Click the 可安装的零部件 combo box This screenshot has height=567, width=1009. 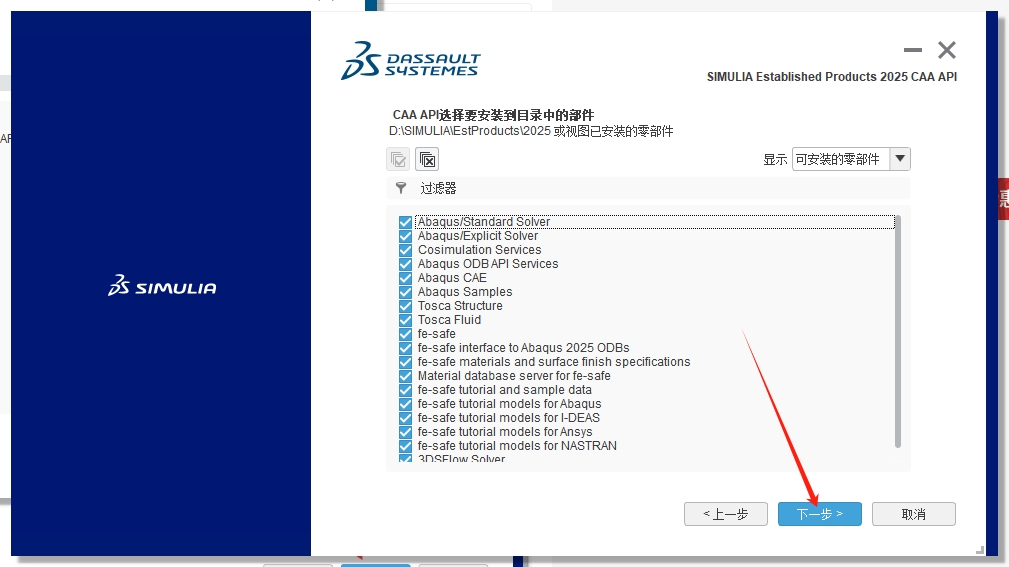(840, 159)
